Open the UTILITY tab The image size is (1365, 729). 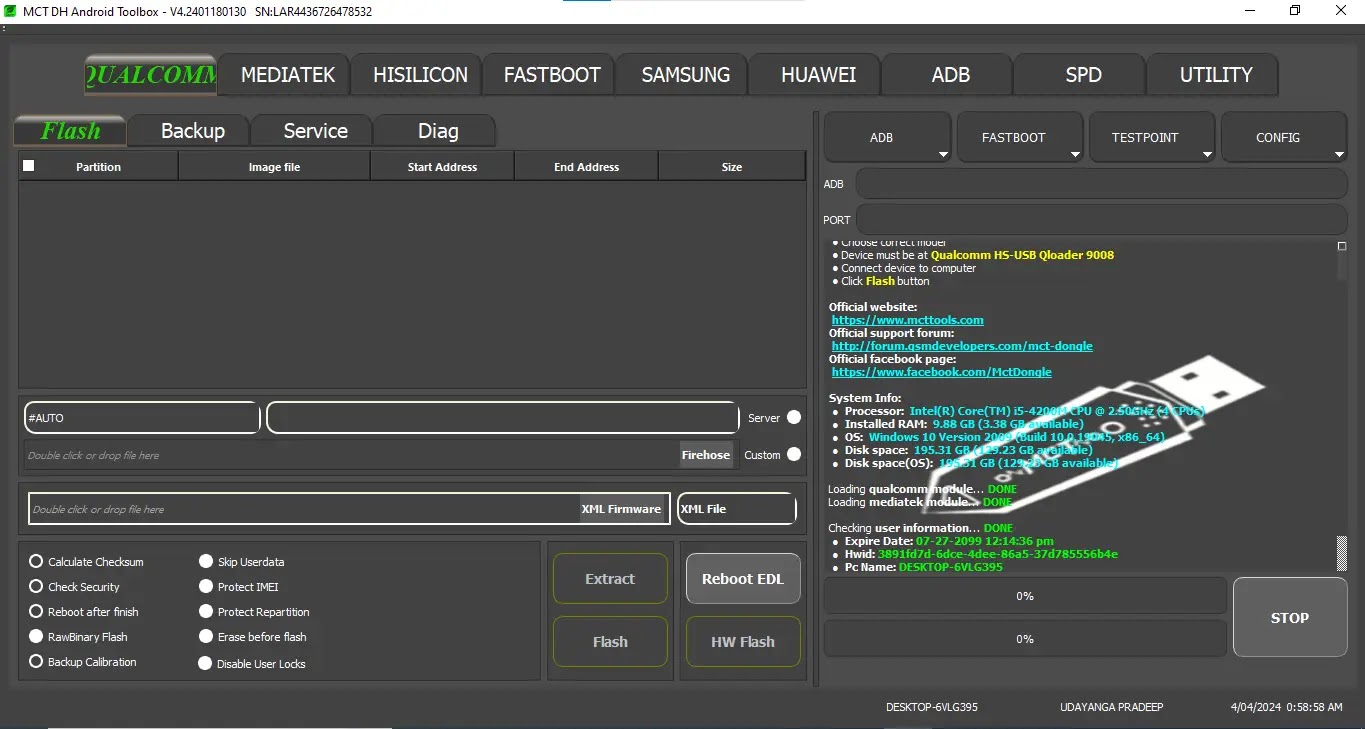click(1215, 75)
